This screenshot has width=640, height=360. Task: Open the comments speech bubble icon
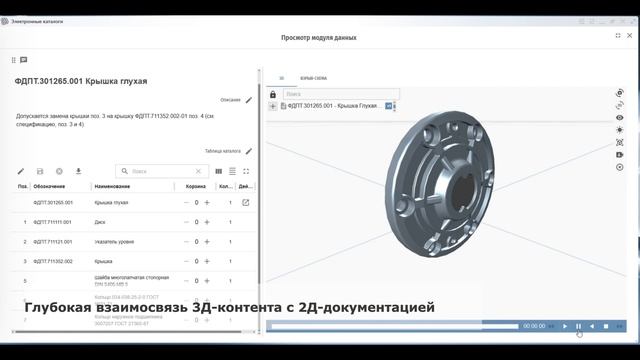24,60
